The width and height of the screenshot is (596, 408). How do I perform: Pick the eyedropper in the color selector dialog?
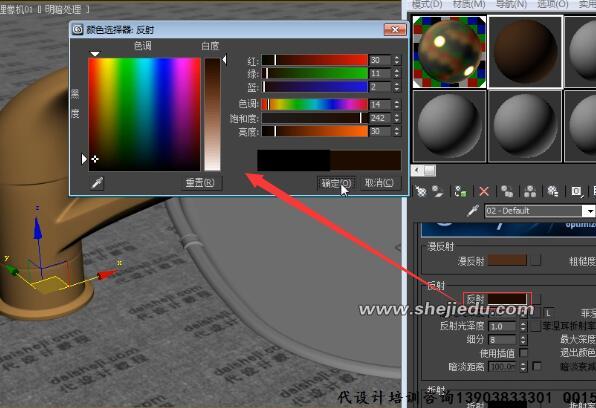pyautogui.click(x=98, y=183)
